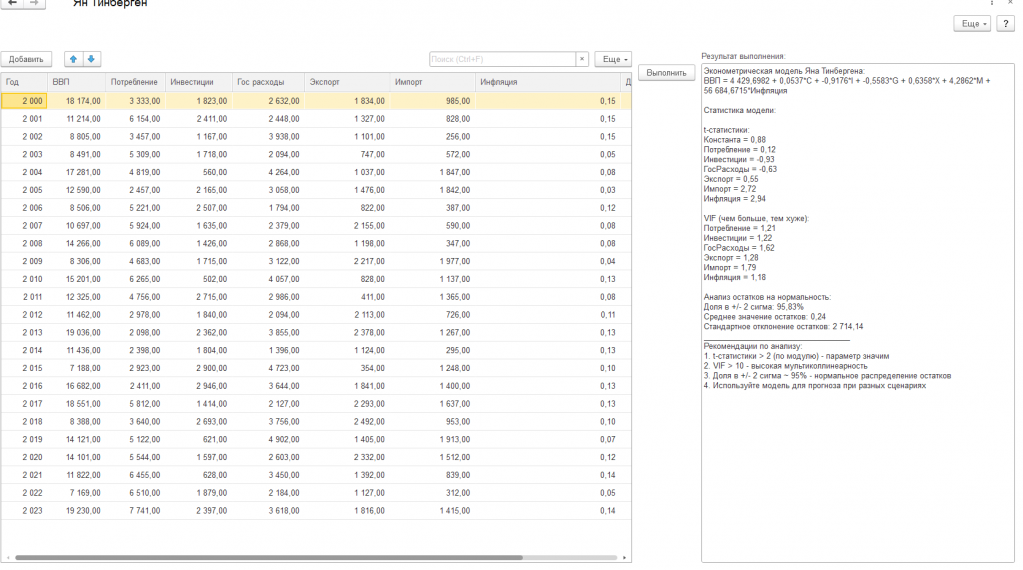Click the Инвестиции column header

[199, 82]
